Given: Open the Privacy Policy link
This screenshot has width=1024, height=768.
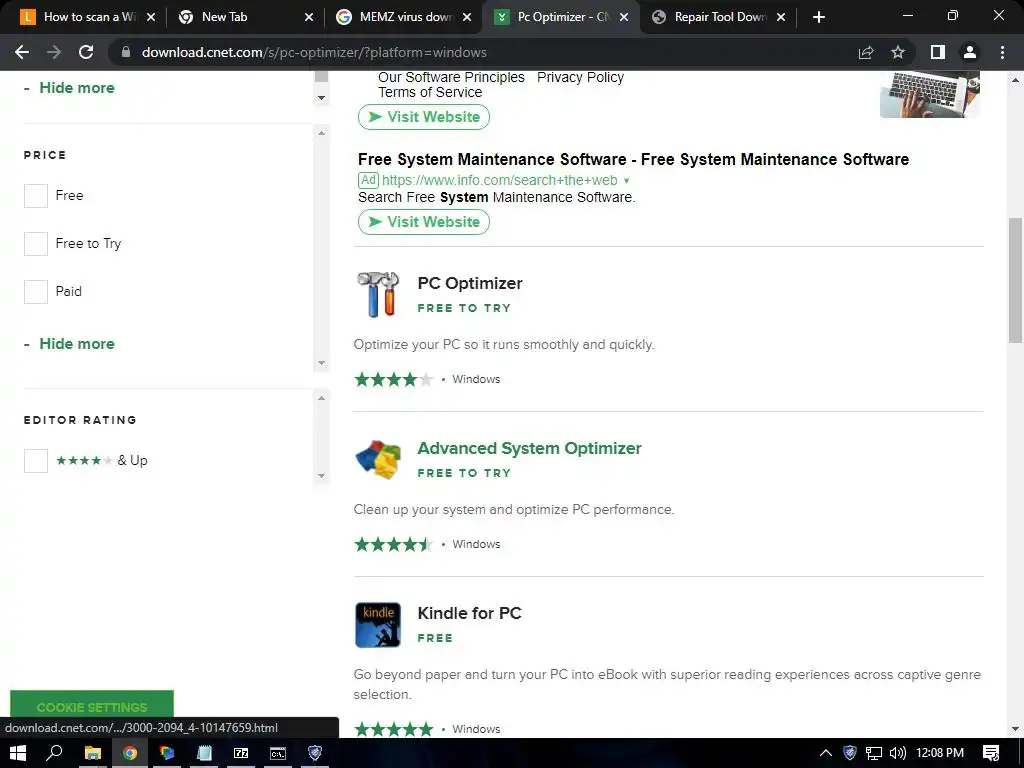Looking at the screenshot, I should pyautogui.click(x=580, y=77).
